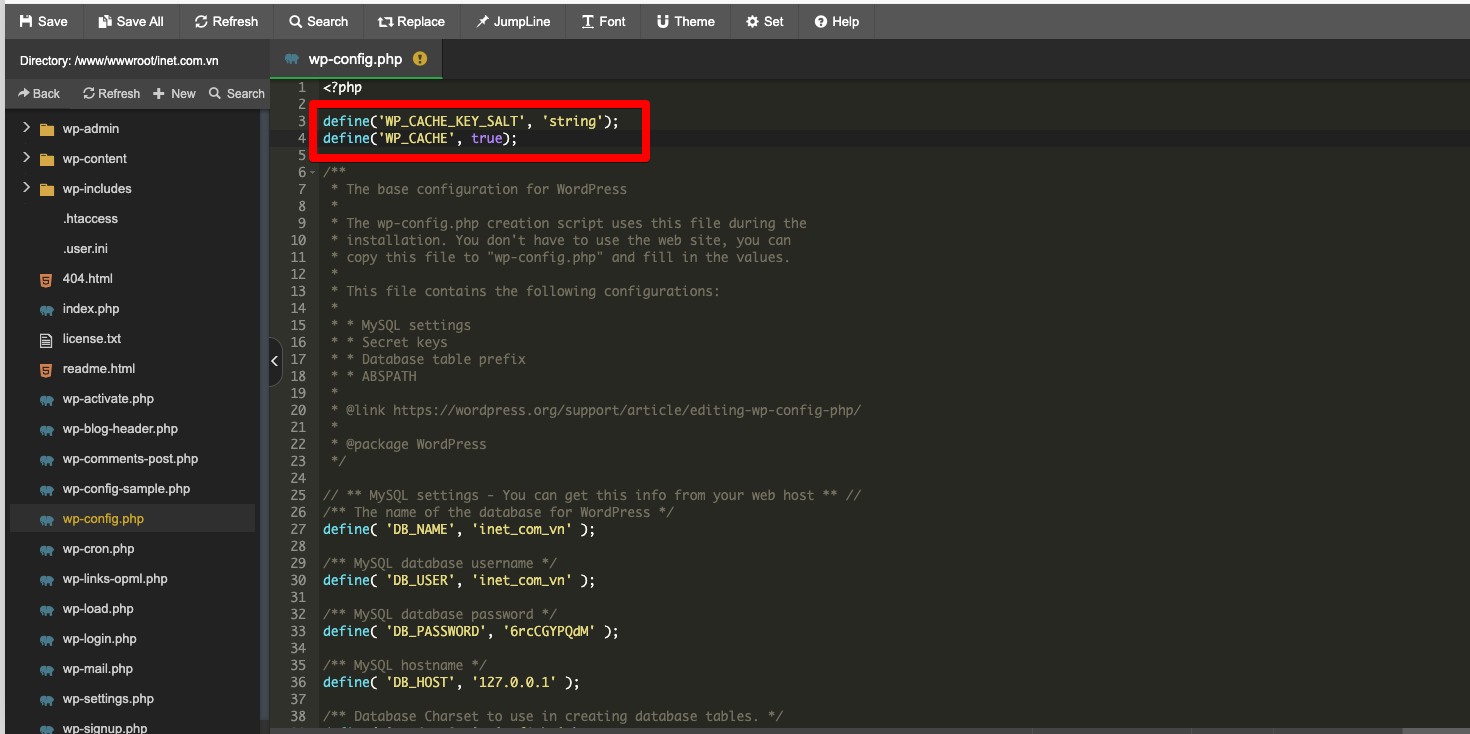This screenshot has height=734, width=1470.
Task: Expand the wp-admin folder arrow
Action: (26, 128)
